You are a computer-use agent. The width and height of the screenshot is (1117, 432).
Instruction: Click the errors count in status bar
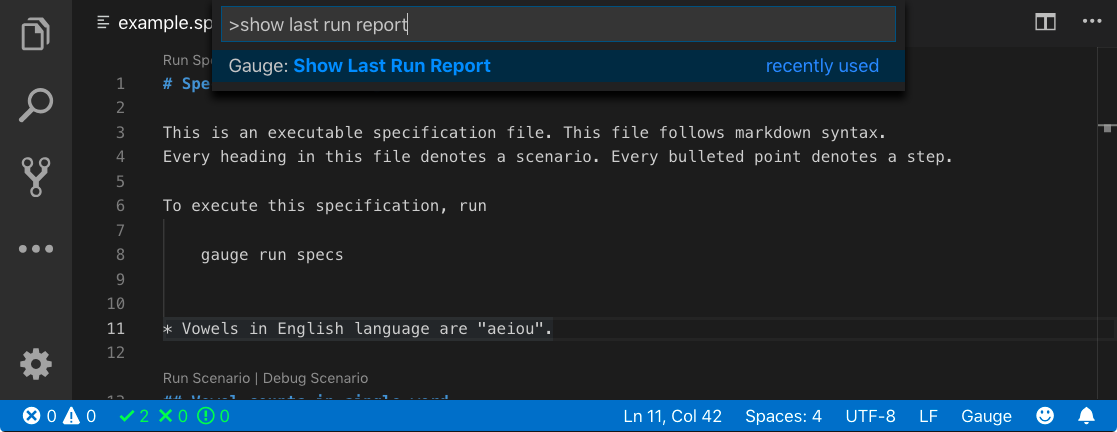pos(39,416)
